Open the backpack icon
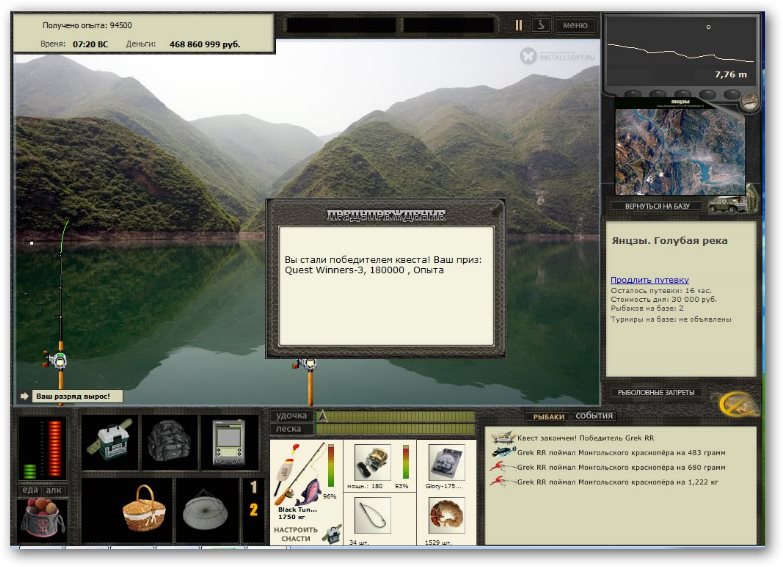This screenshot has height=567, width=783. point(169,442)
